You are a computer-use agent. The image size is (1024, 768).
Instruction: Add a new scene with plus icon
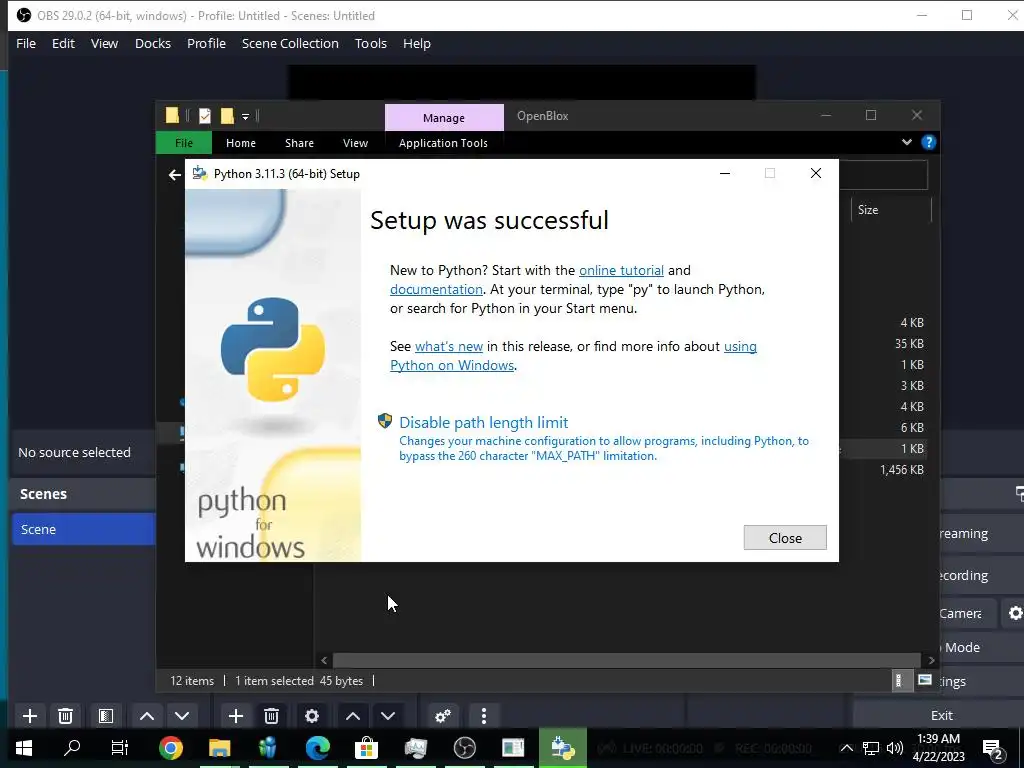pos(29,716)
